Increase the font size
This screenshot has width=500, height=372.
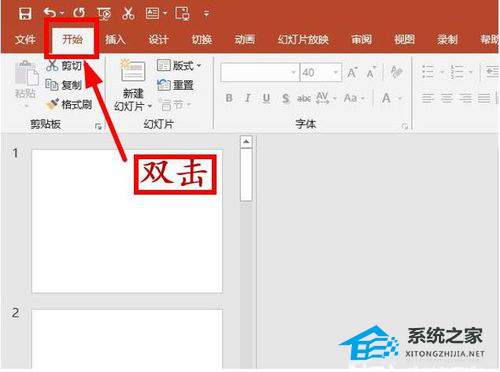pos(352,72)
